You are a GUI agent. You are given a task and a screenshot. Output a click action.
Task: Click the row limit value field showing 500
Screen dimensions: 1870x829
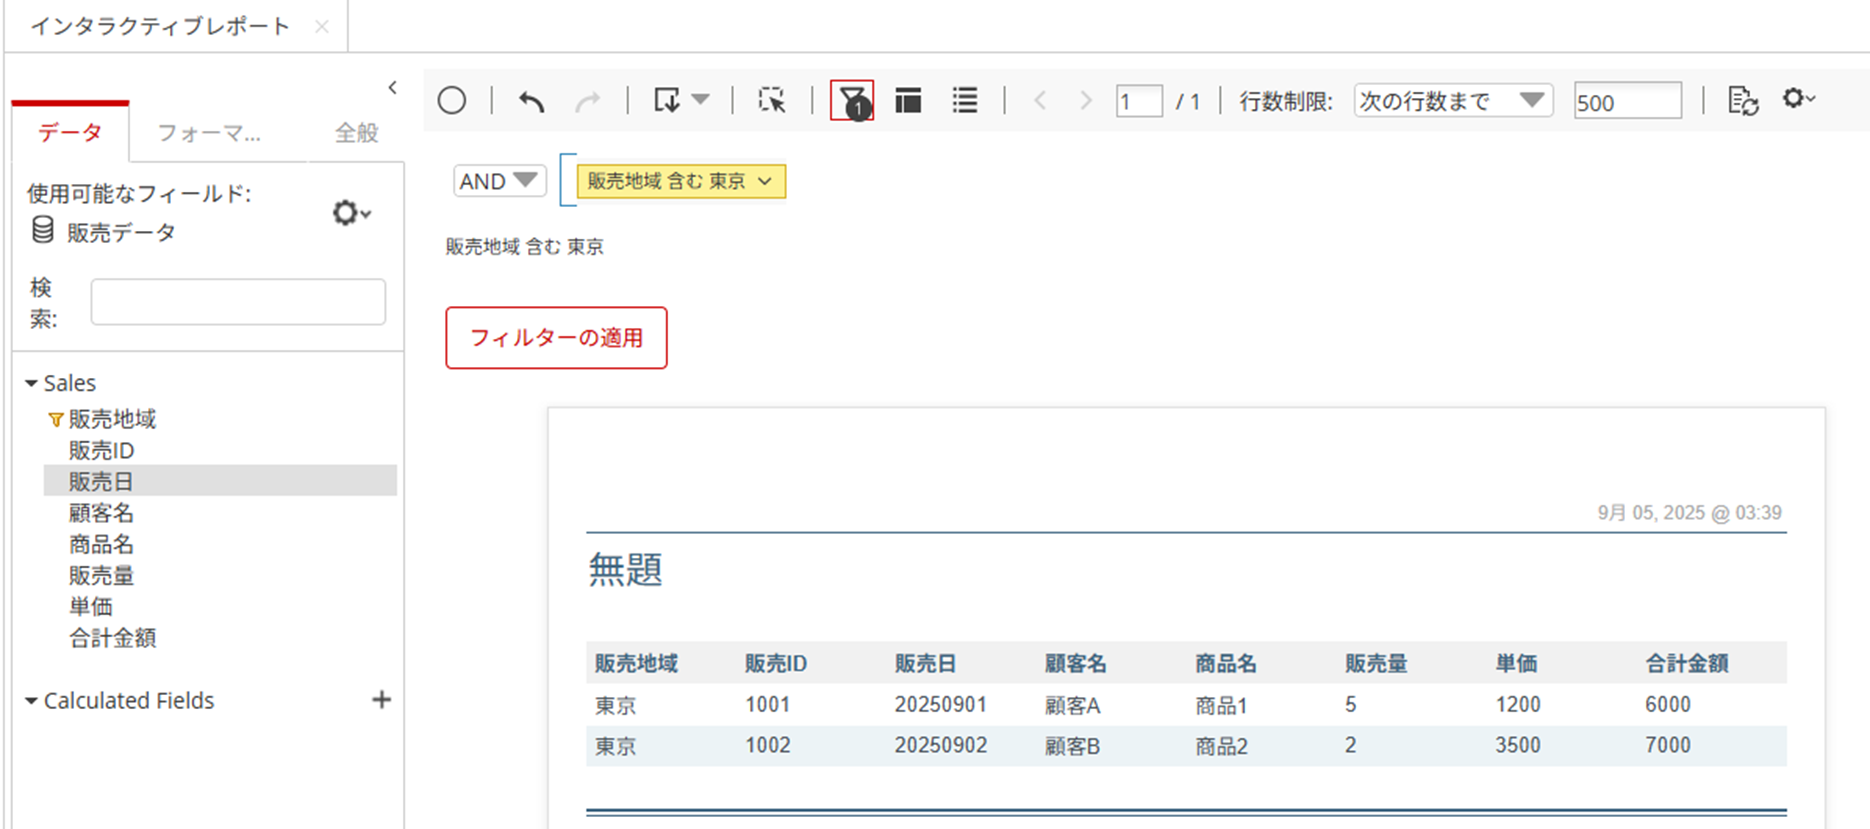point(1627,101)
